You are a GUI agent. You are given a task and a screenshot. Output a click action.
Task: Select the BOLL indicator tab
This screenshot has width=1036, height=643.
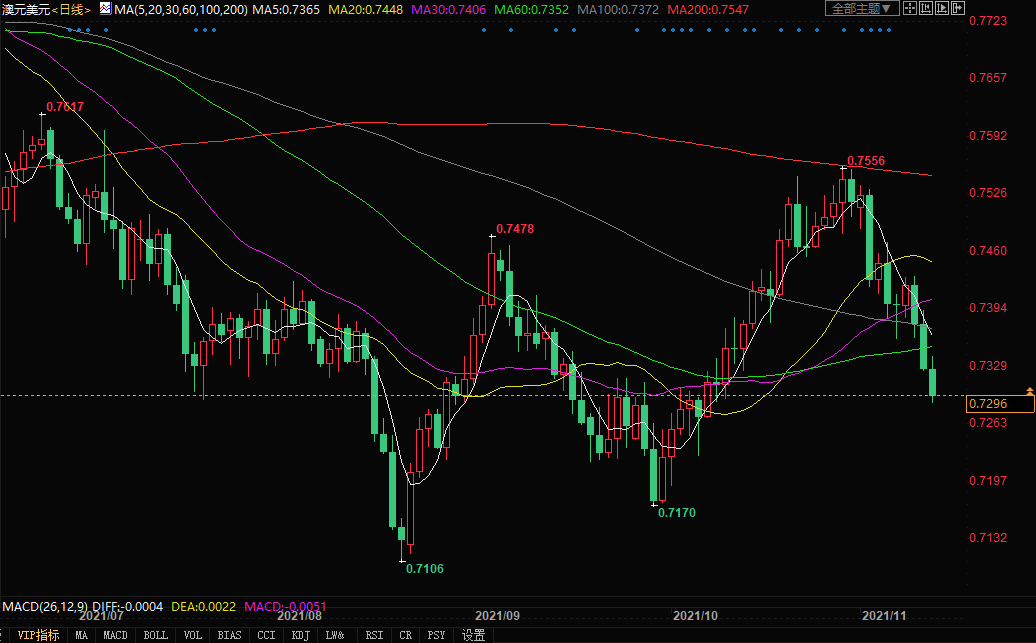coord(155,635)
